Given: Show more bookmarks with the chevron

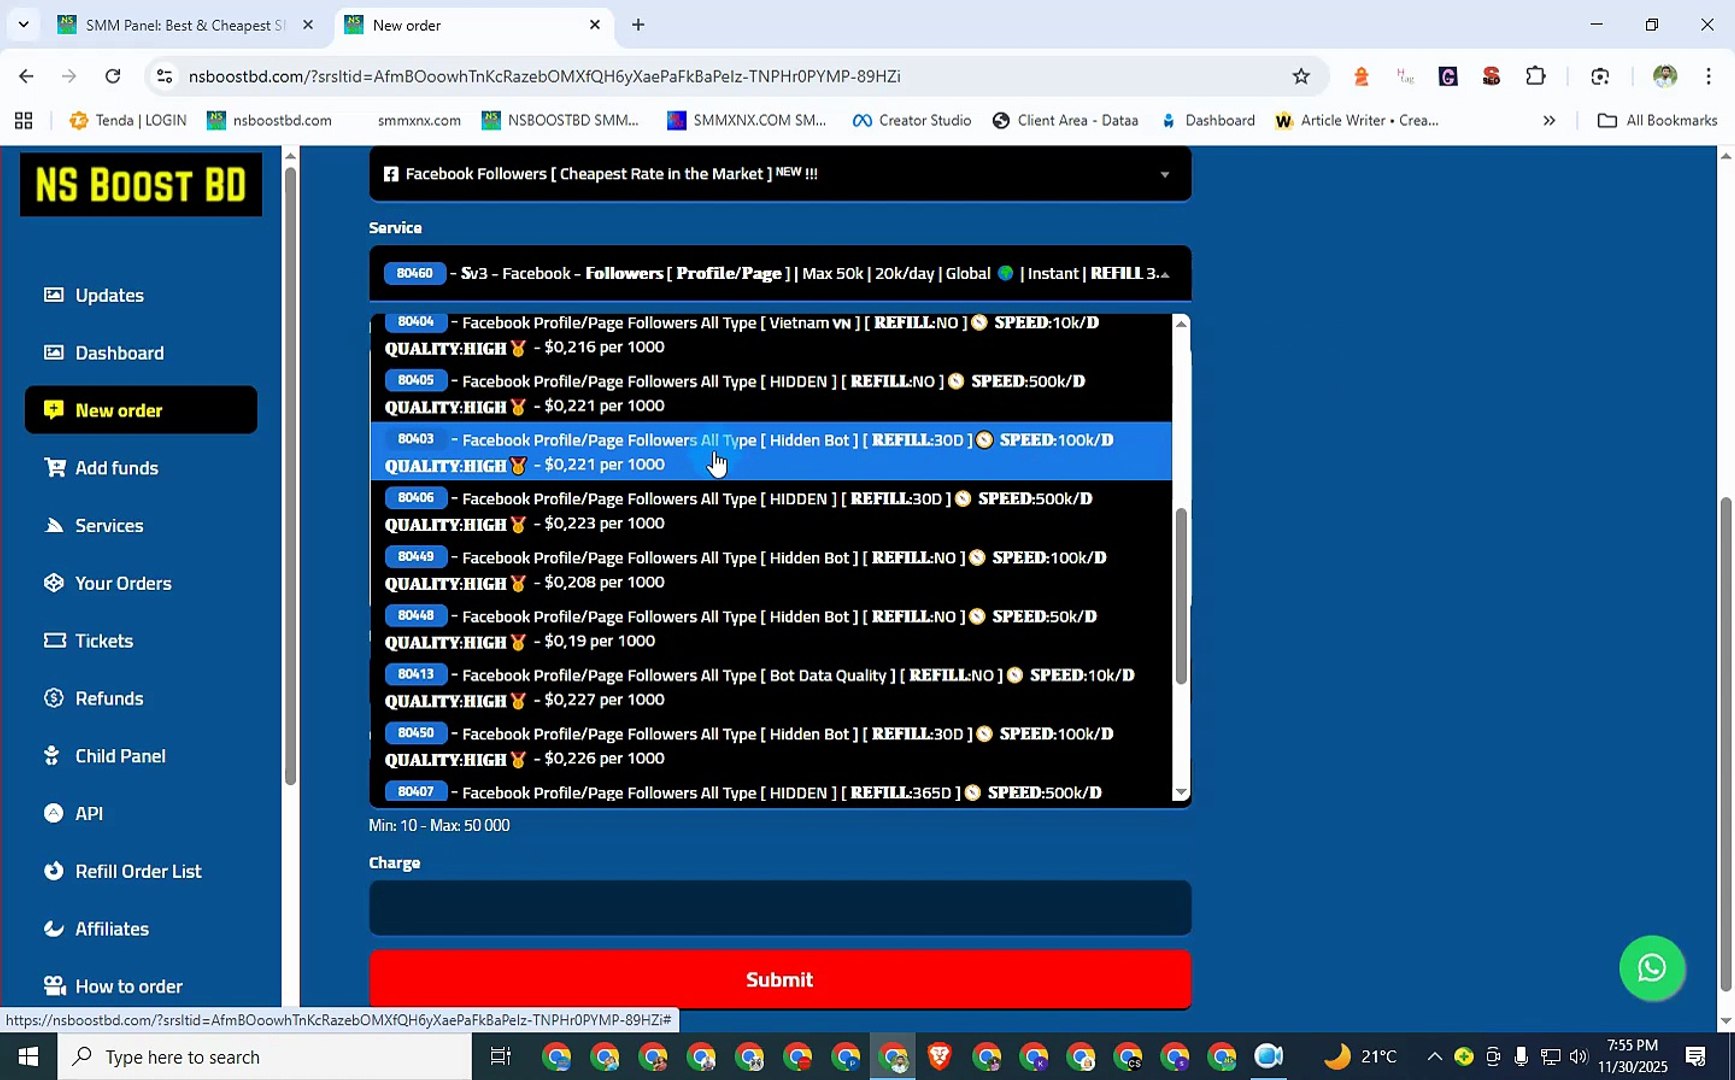Looking at the screenshot, I should pyautogui.click(x=1549, y=120).
